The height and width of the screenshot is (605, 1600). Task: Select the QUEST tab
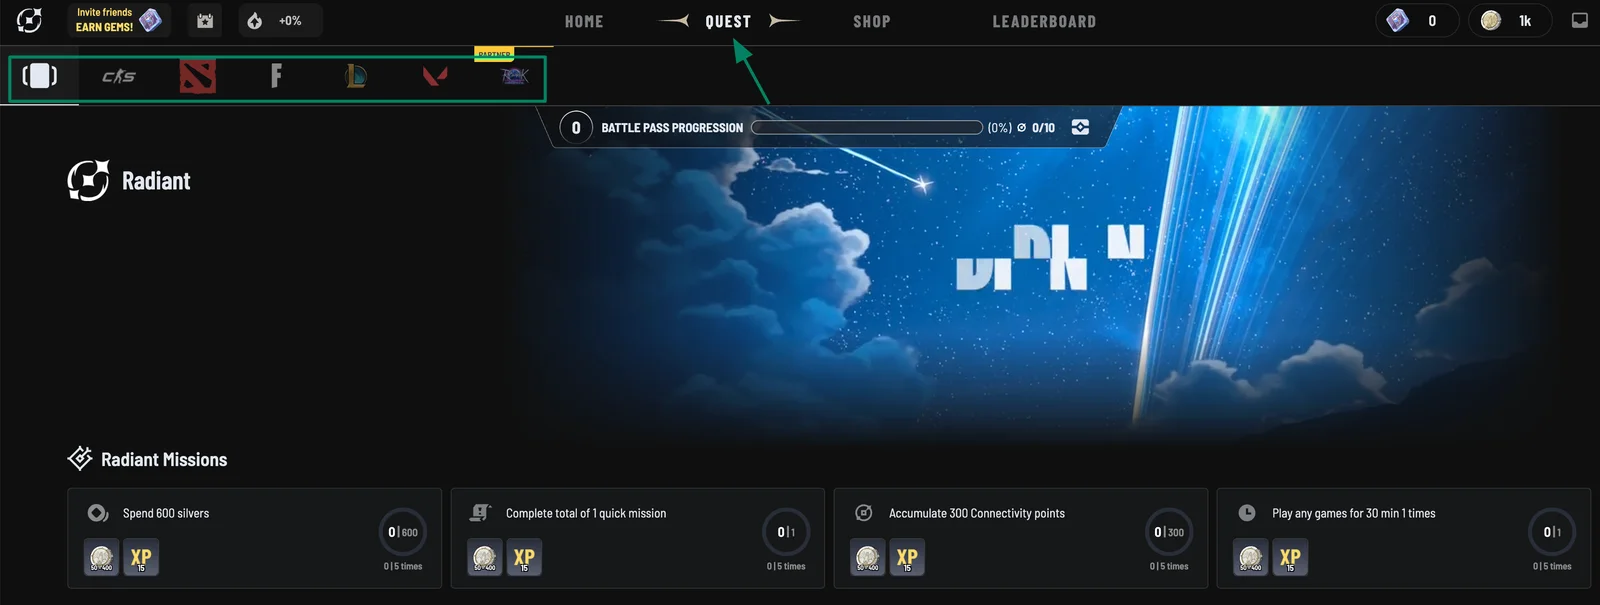[728, 21]
